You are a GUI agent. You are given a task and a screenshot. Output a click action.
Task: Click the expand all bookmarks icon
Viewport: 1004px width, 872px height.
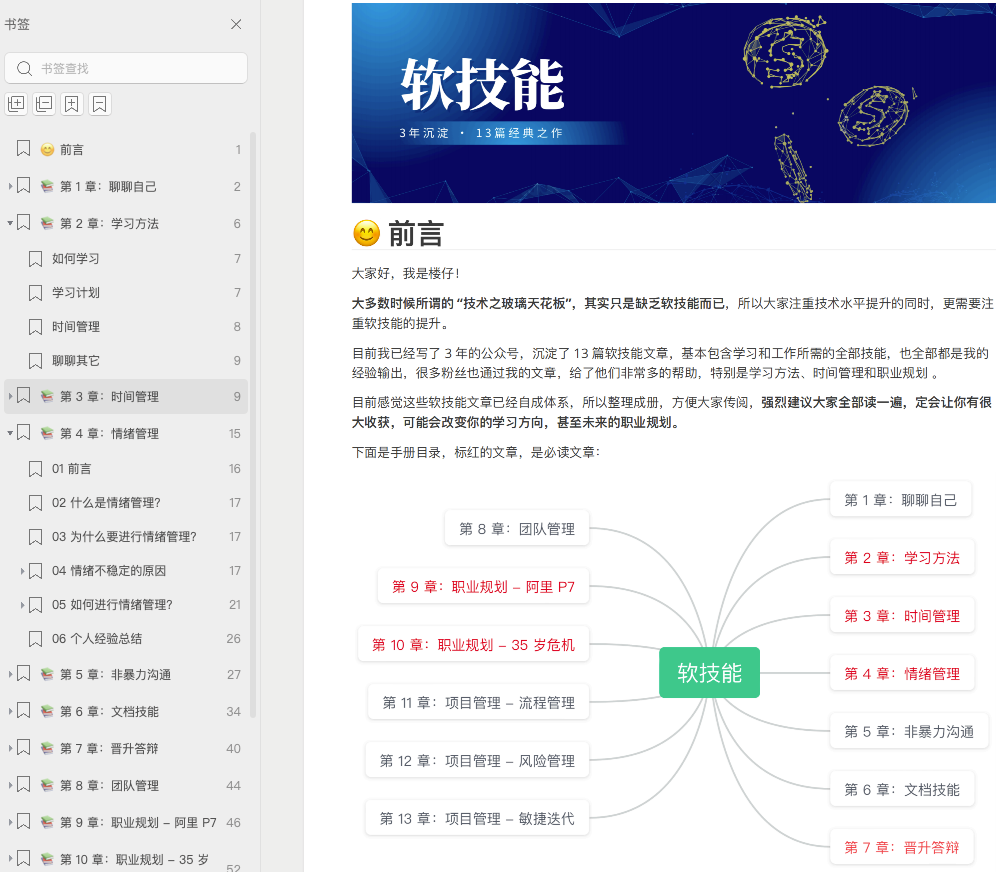pyautogui.click(x=16, y=104)
